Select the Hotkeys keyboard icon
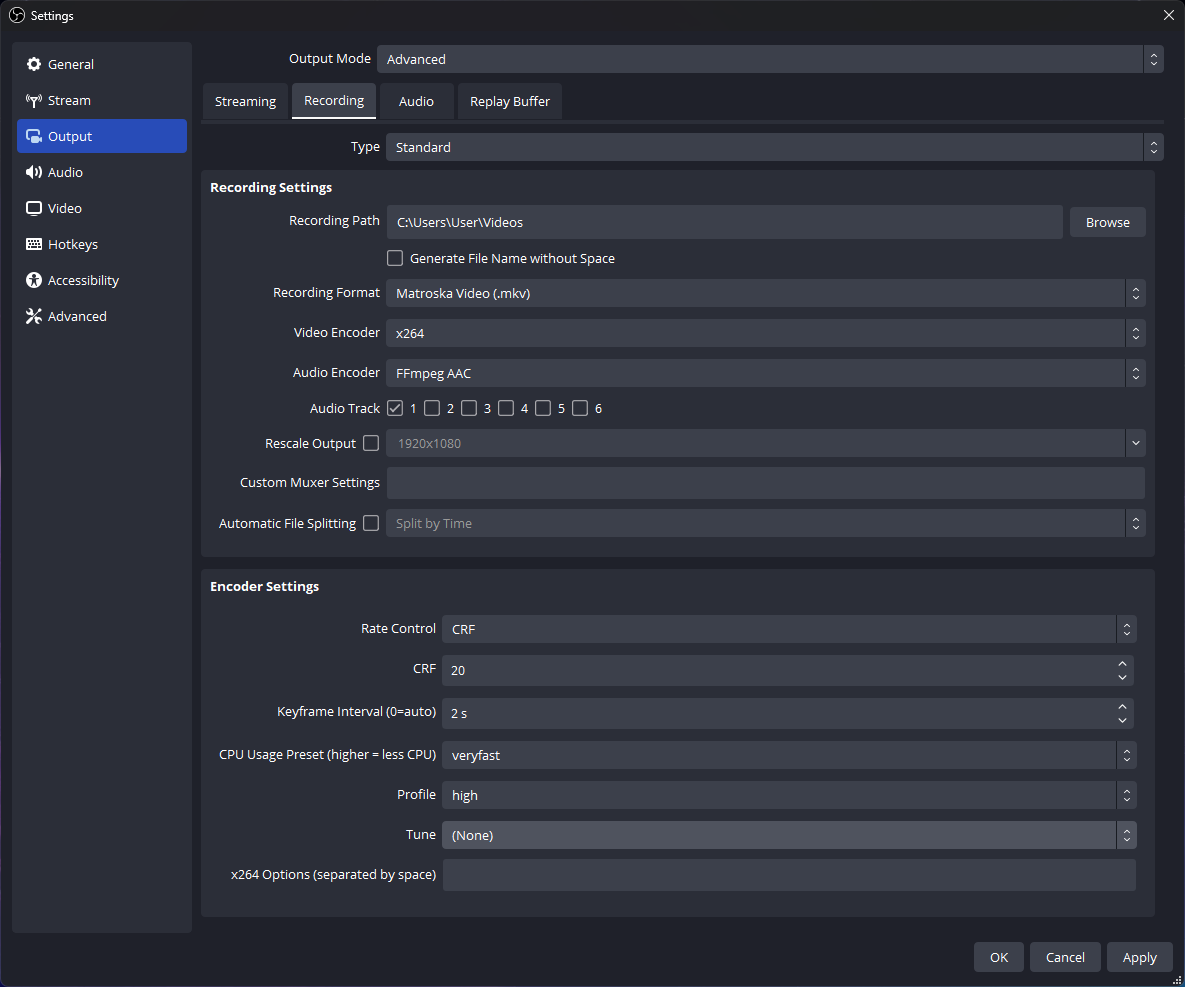 click(x=34, y=244)
